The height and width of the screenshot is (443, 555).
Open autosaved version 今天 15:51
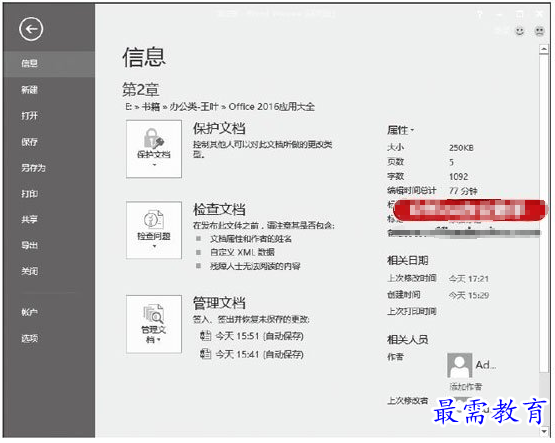(x=259, y=336)
